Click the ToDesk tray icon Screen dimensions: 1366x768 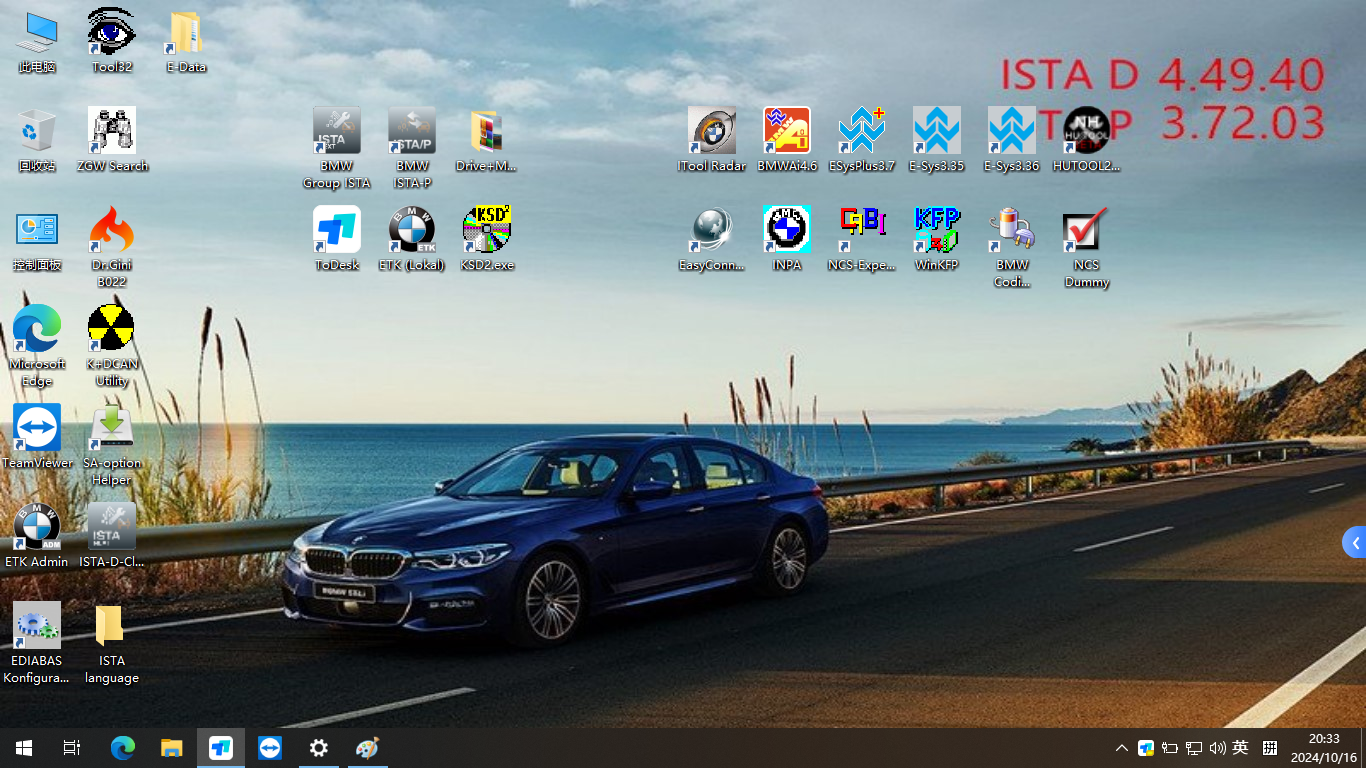[1146, 748]
